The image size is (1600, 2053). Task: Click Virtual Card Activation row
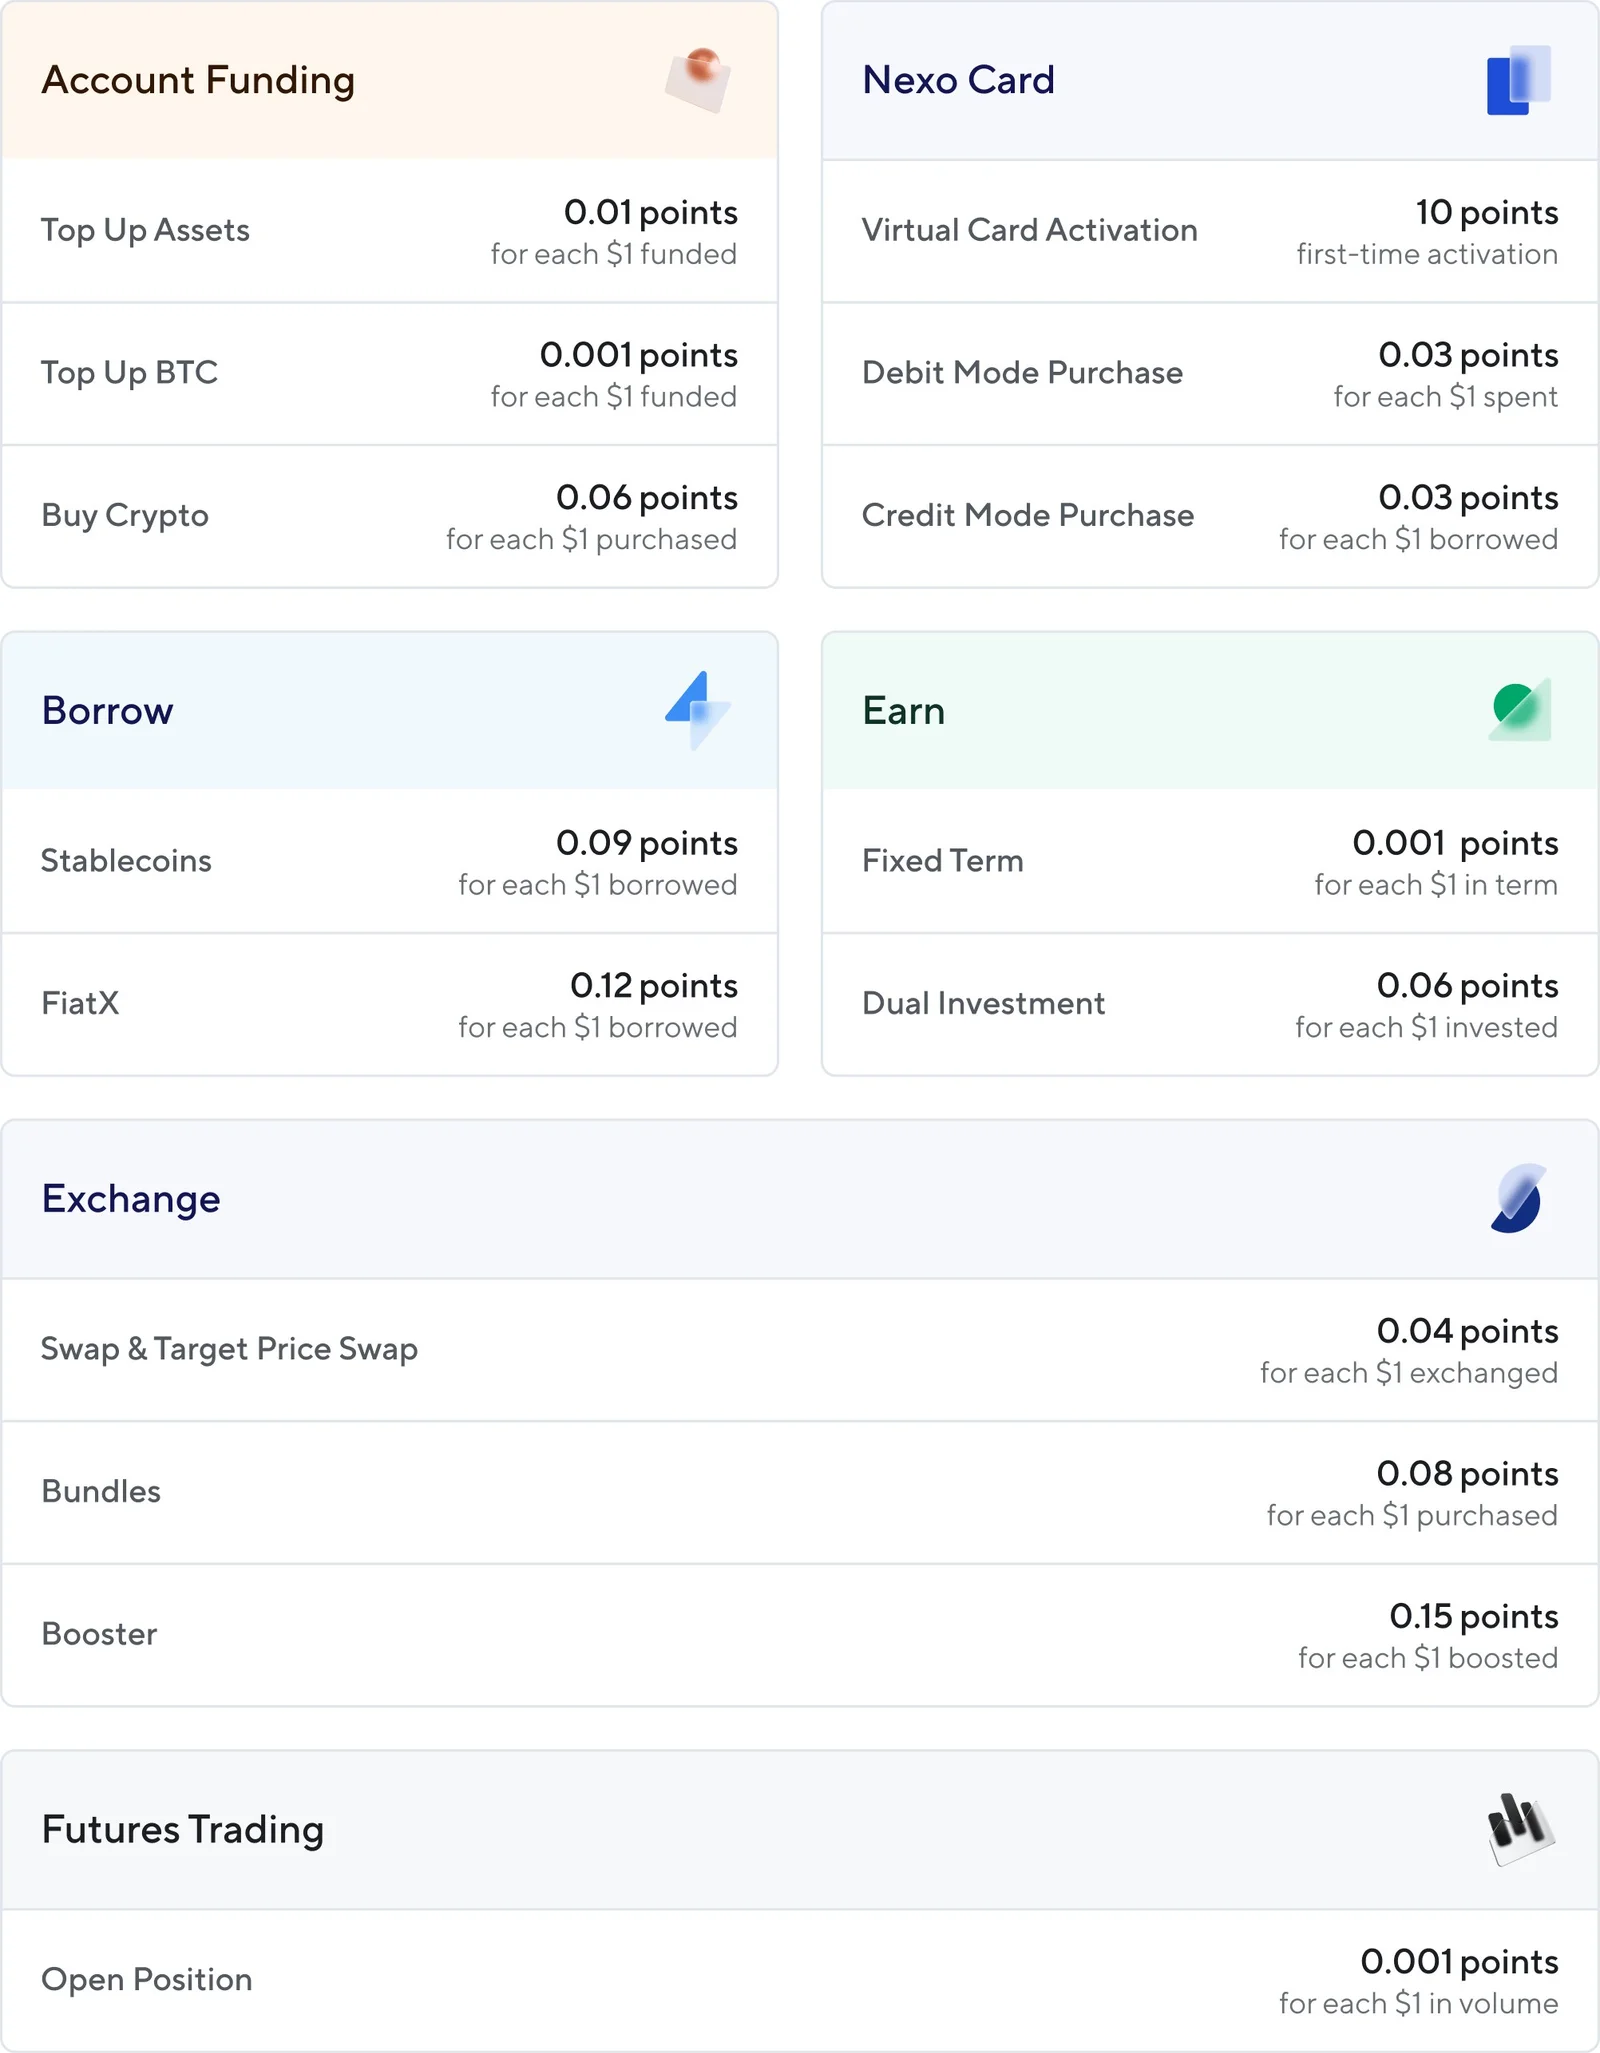coord(1210,231)
